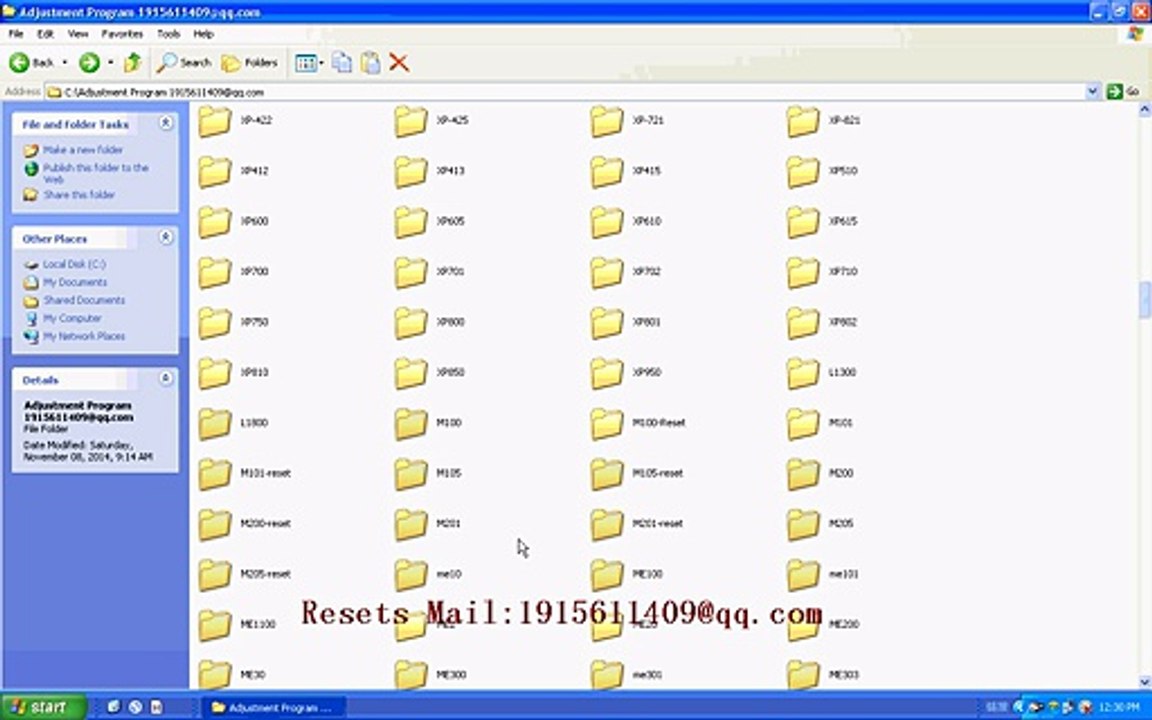Click the scrollbar up arrow
Screen dimensions: 1152x720
coord(1145,110)
